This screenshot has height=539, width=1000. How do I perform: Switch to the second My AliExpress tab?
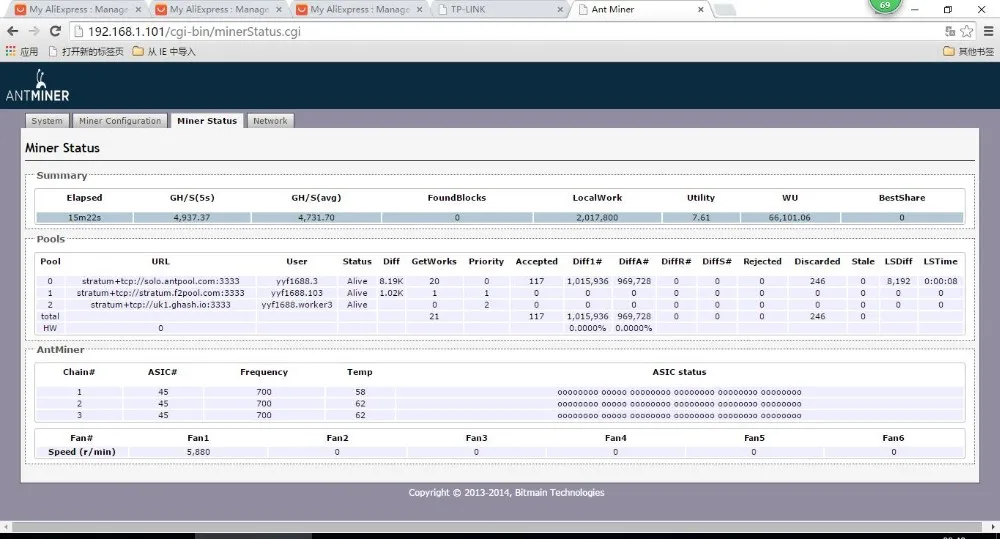pyautogui.click(x=217, y=10)
